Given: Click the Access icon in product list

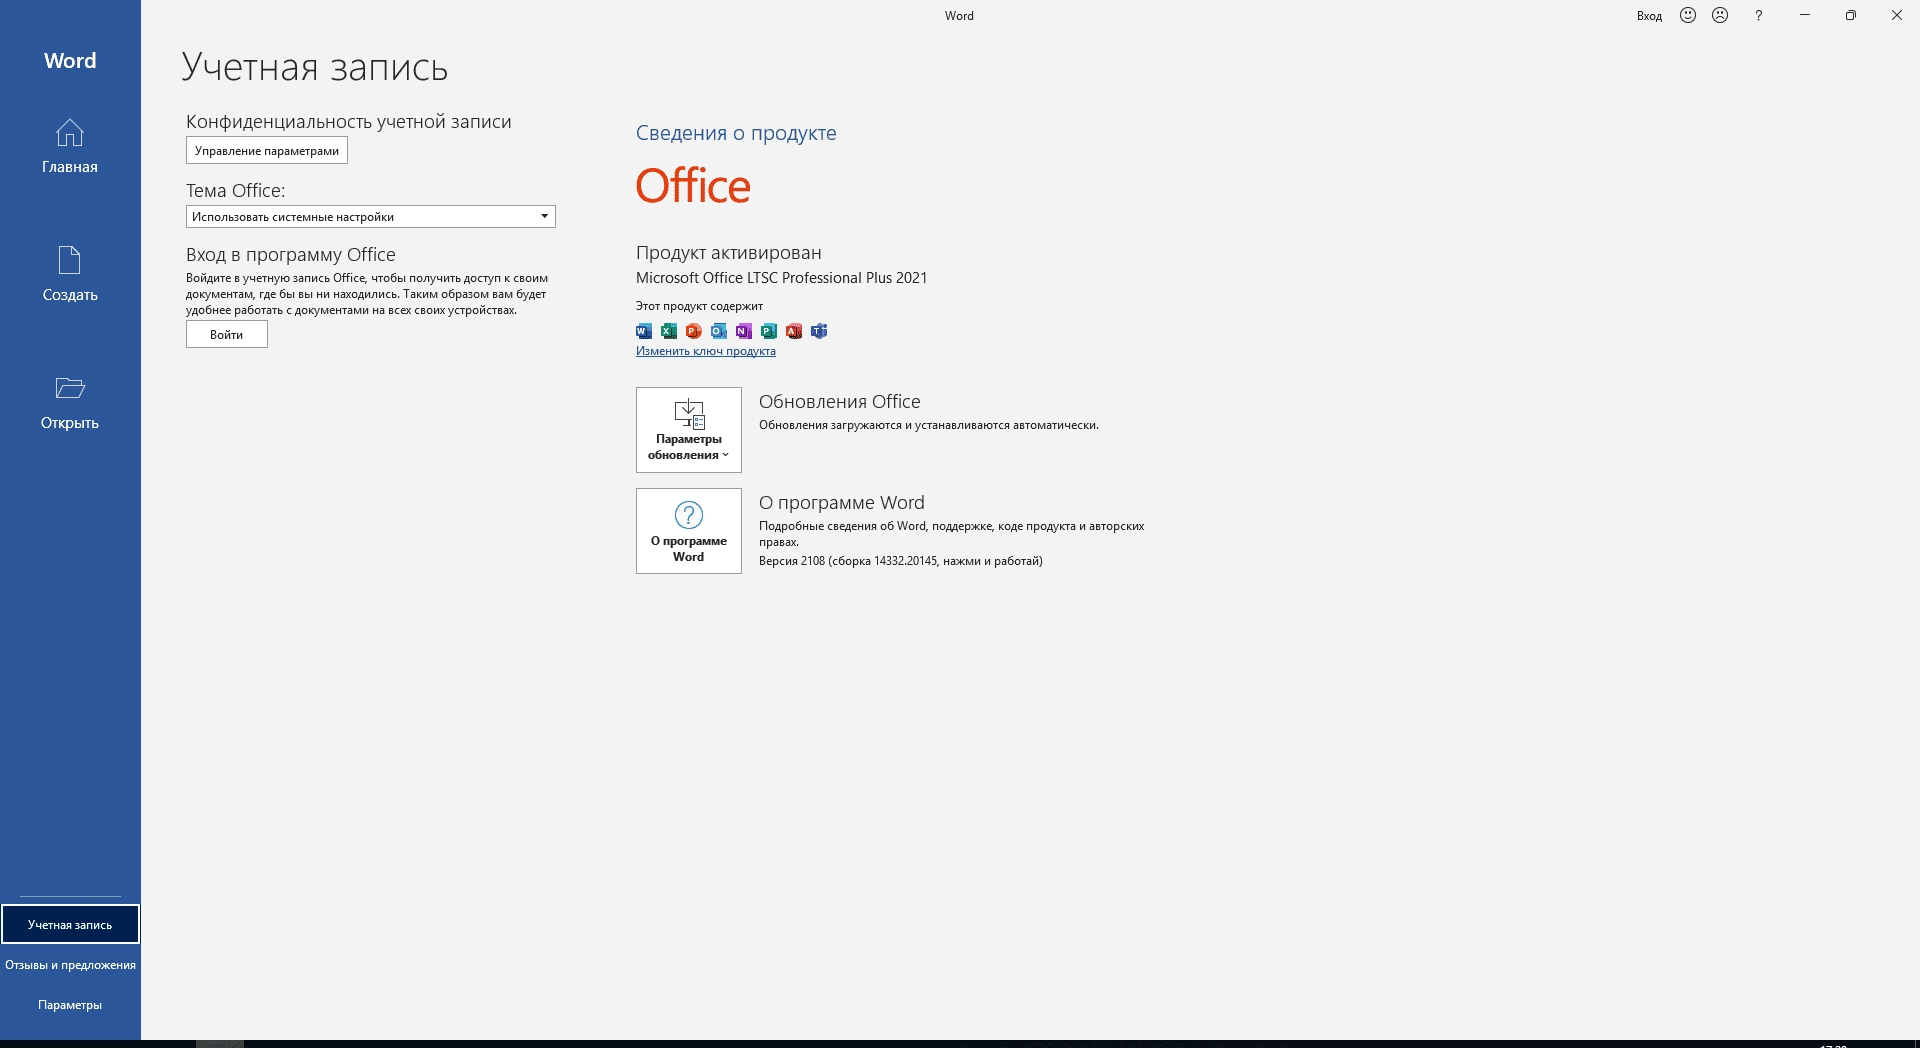Looking at the screenshot, I should pyautogui.click(x=794, y=331).
